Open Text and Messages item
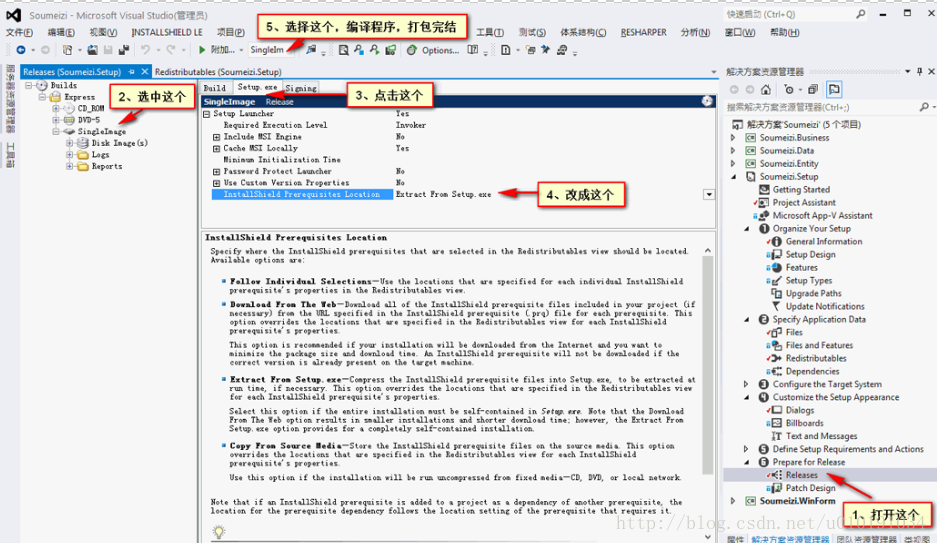937x543 pixels. click(821, 436)
